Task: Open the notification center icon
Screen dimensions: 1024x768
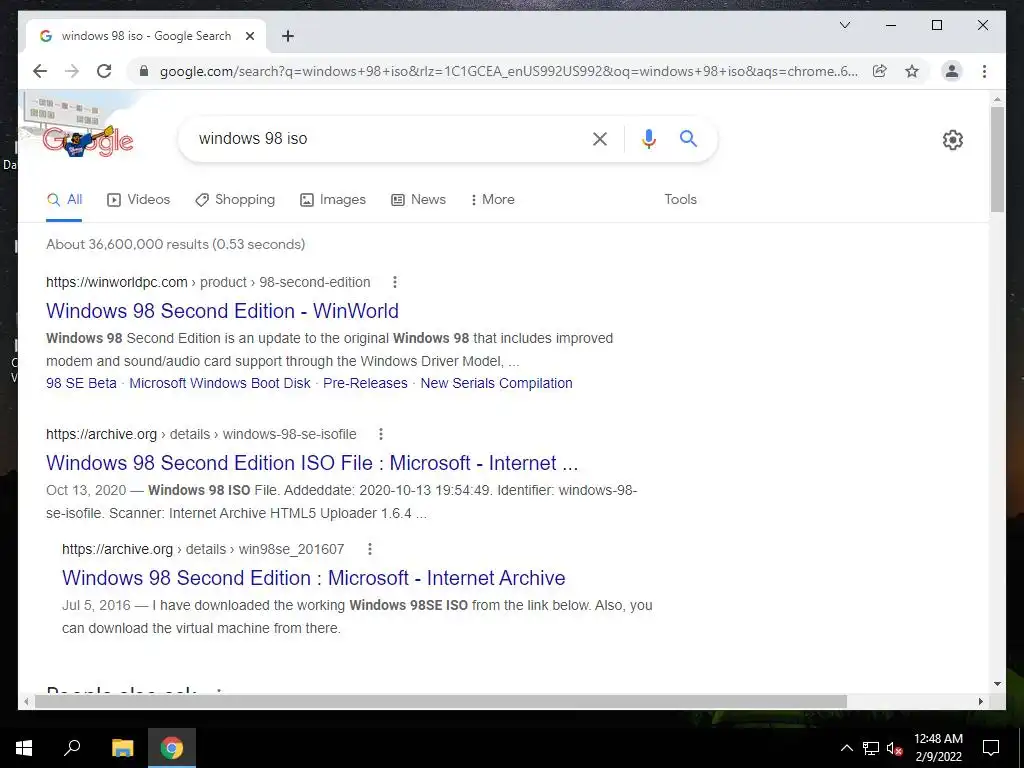Action: tap(991, 748)
